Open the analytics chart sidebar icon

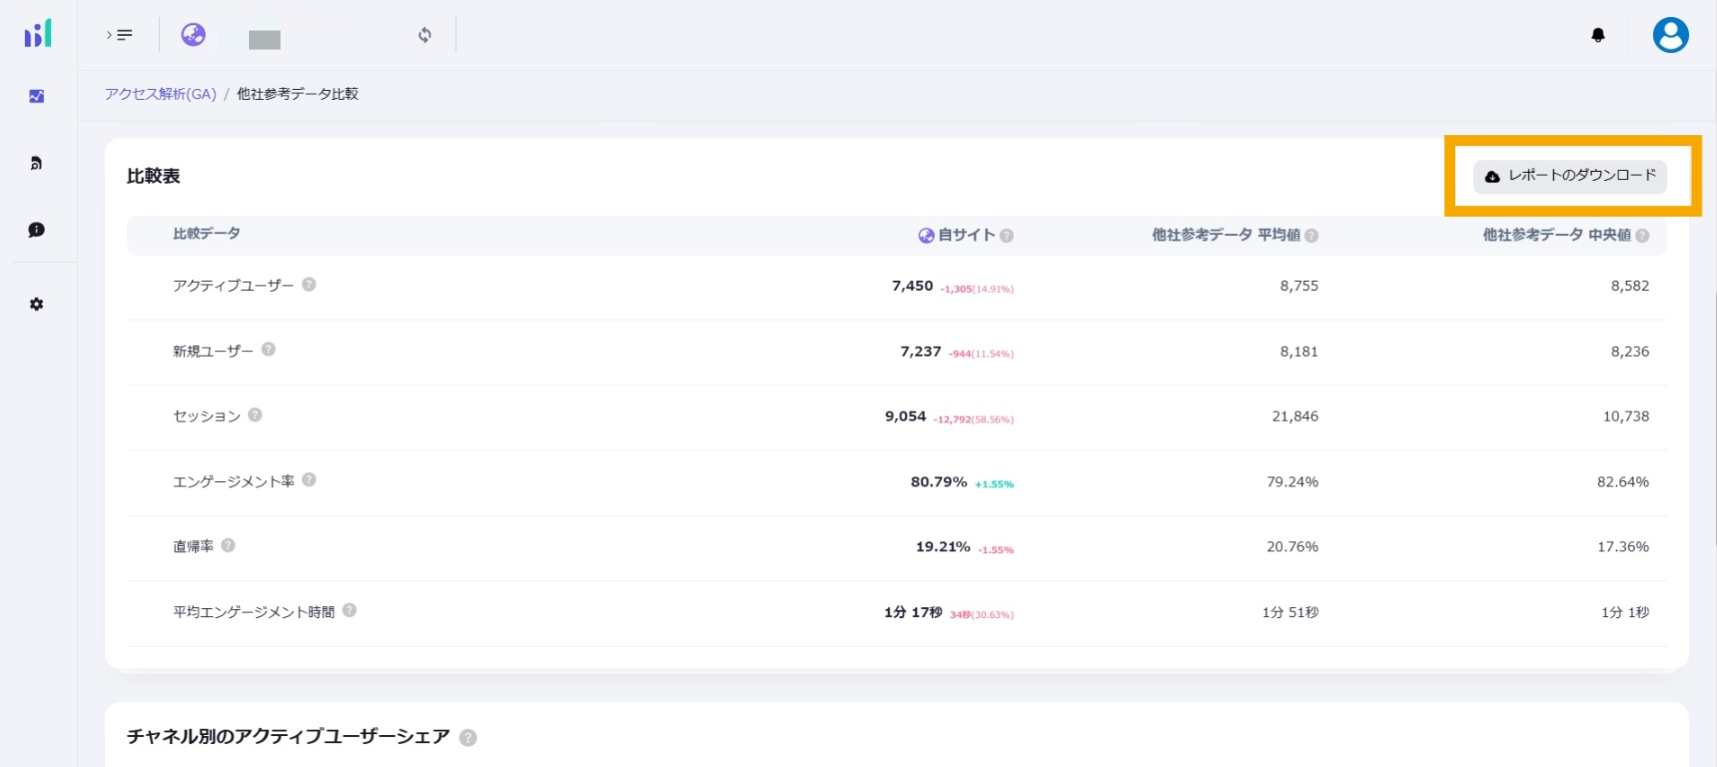pyautogui.click(x=37, y=97)
